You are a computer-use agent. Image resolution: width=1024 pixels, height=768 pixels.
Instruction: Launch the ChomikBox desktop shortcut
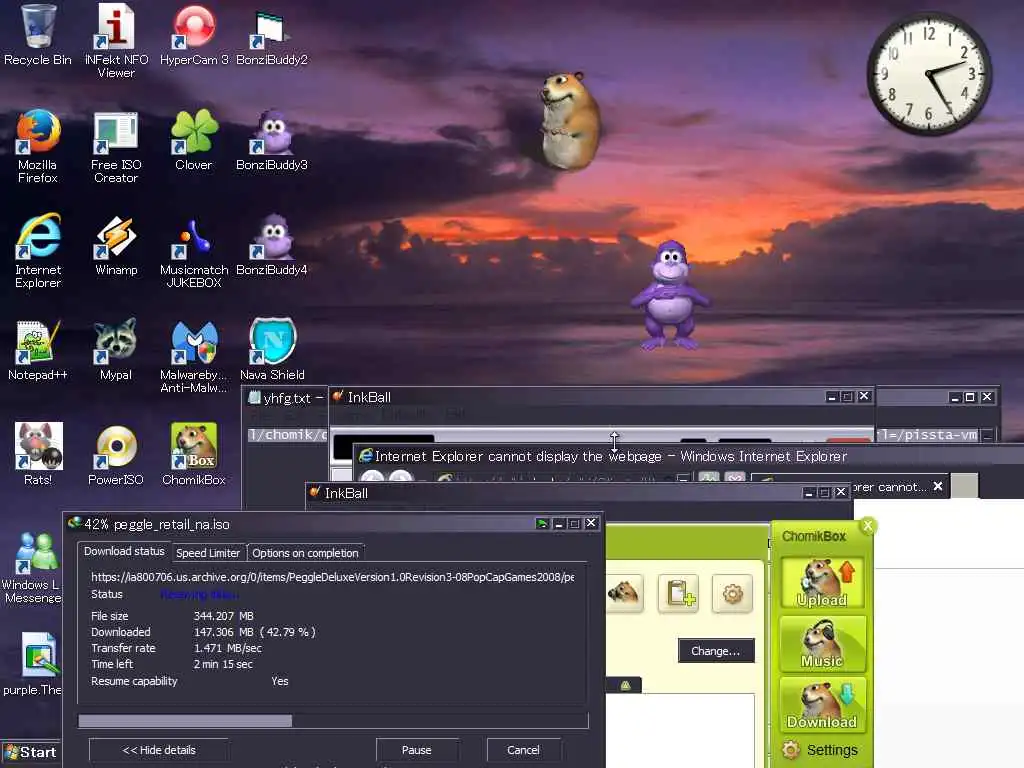click(x=194, y=455)
